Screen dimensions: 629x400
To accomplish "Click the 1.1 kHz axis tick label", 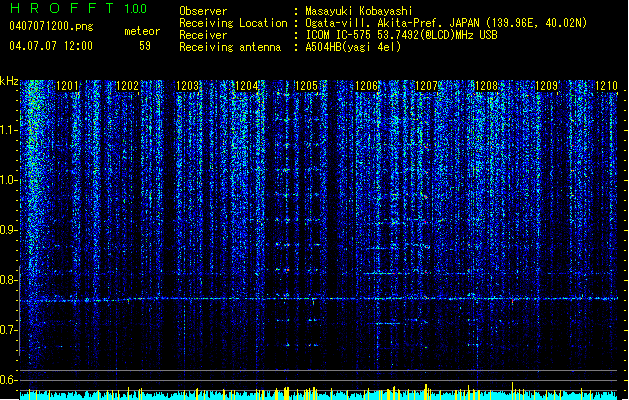I will [9, 130].
